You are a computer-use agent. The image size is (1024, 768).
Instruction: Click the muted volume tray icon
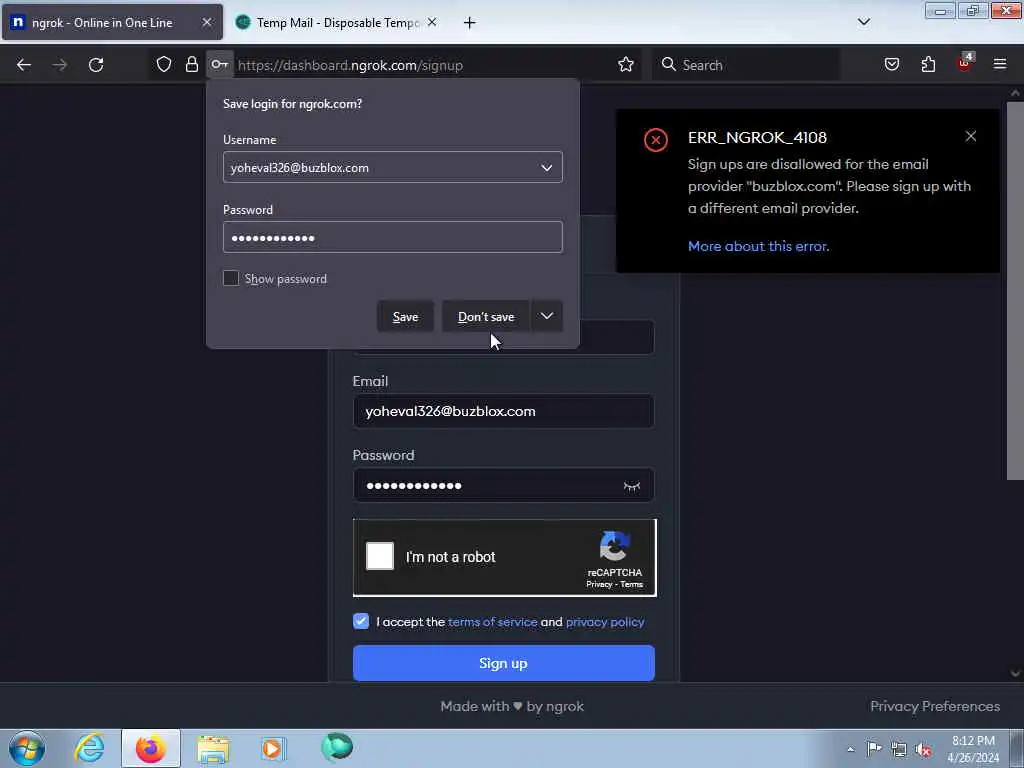[x=923, y=750]
